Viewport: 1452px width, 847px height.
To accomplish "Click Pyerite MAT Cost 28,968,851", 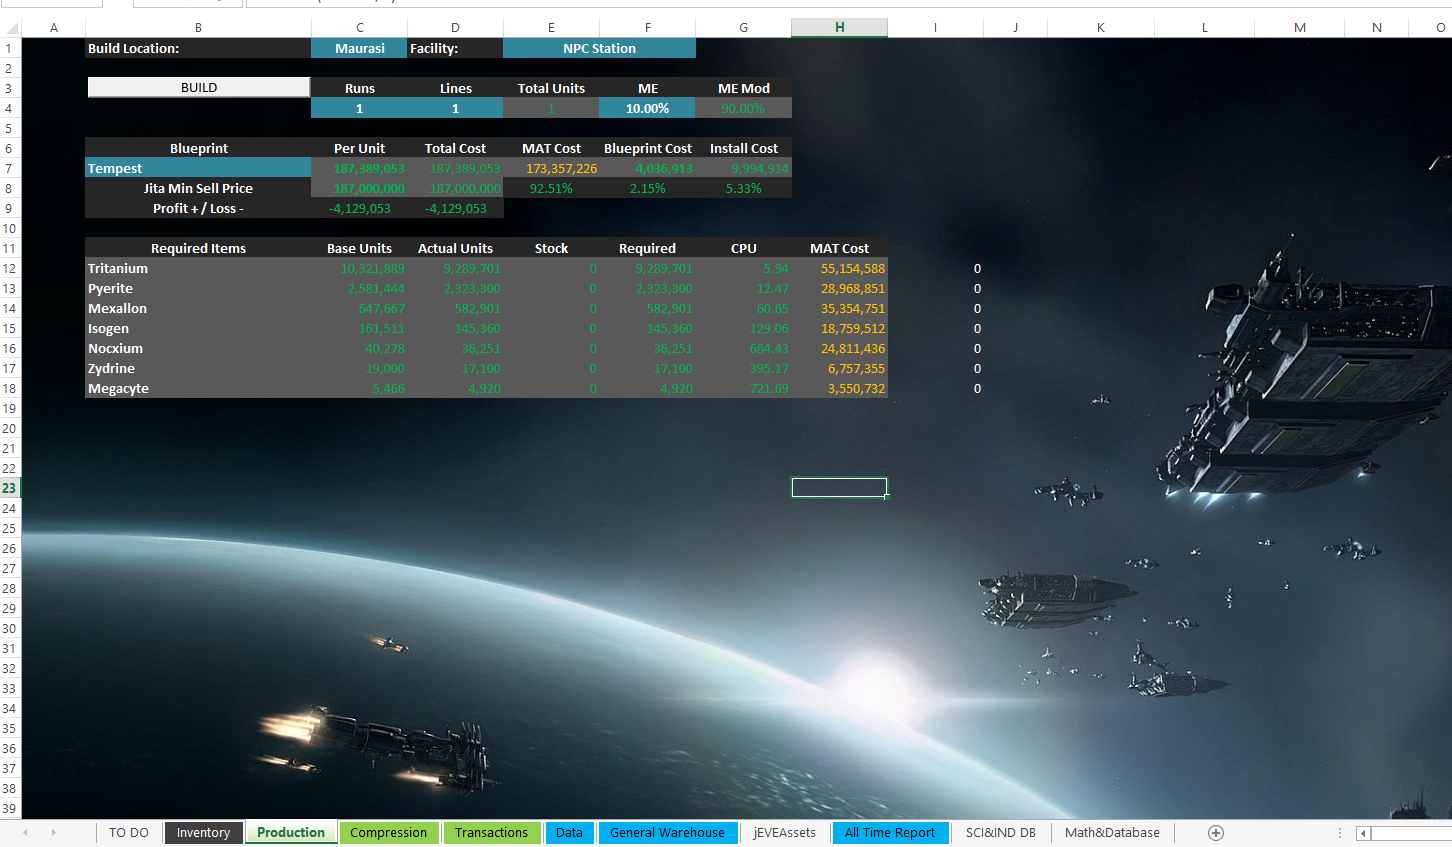I will click(839, 288).
